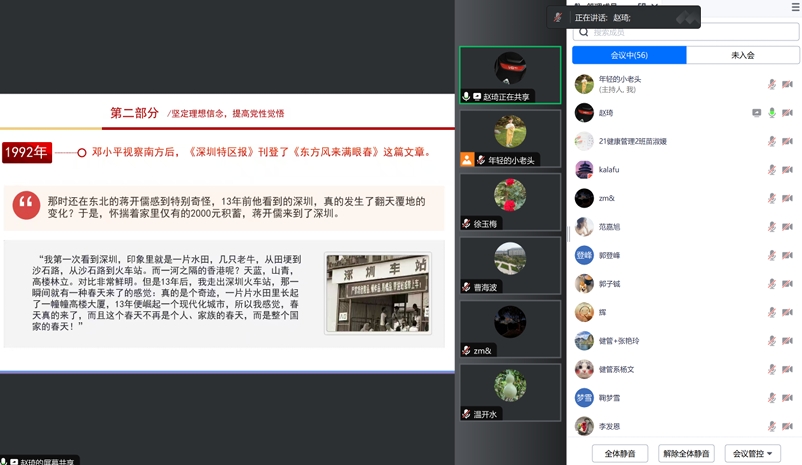
Task: Click the 第二部分 heading on the slide
Action: click(x=135, y=113)
